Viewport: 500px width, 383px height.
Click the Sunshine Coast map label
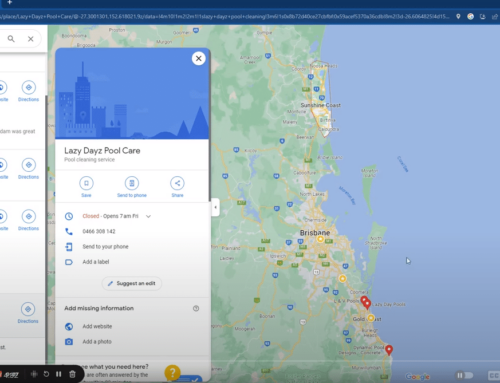point(321,105)
